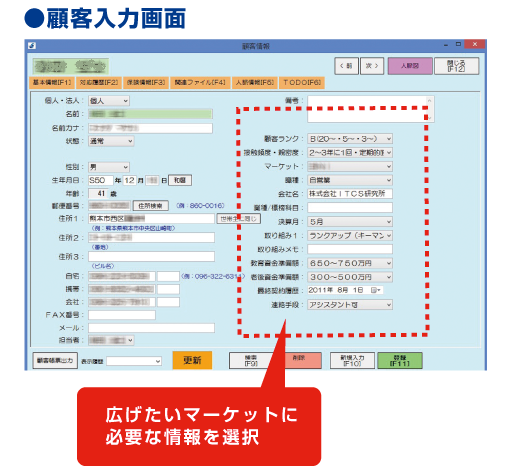Image resolution: width=521 pixels, height=473 pixels.
Task: Click the 検索[F9] button
Action: (x=251, y=361)
